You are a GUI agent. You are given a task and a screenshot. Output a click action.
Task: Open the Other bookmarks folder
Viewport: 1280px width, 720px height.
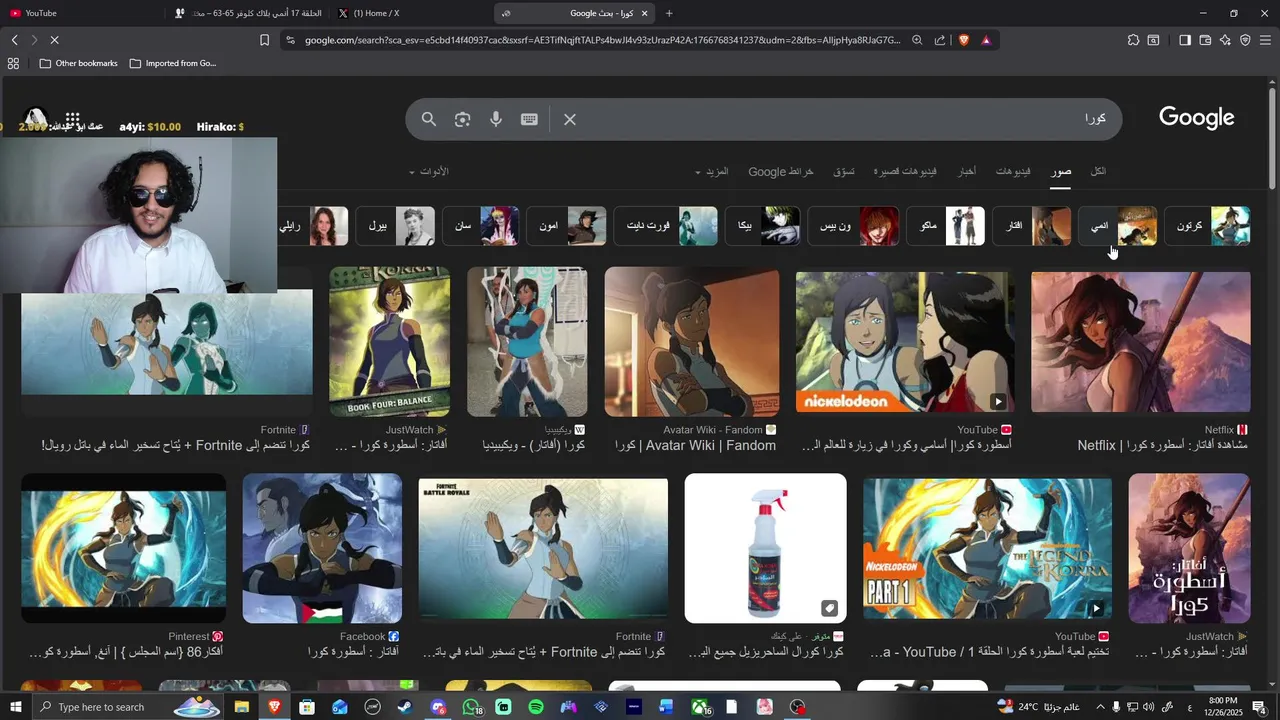tap(79, 63)
